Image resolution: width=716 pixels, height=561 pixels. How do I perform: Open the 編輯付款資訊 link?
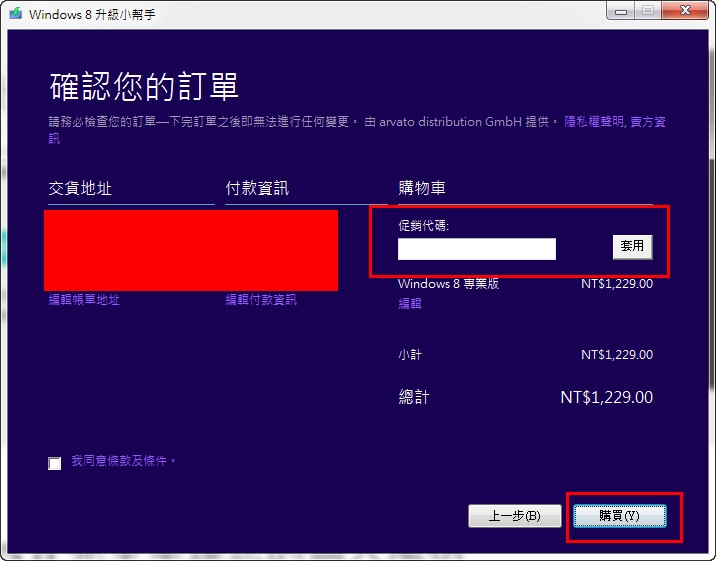261,299
